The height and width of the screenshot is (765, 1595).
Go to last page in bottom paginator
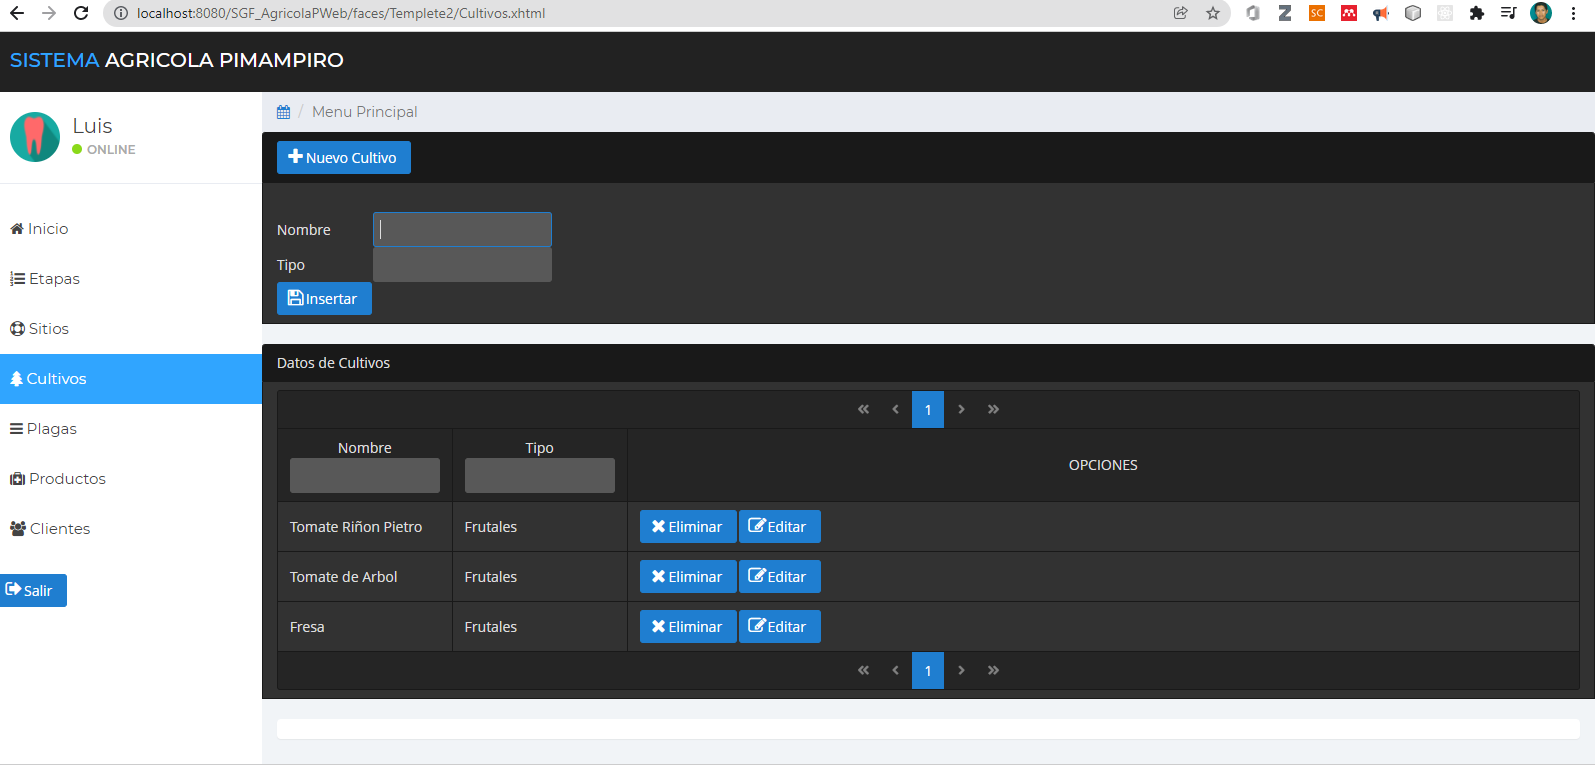(993, 670)
